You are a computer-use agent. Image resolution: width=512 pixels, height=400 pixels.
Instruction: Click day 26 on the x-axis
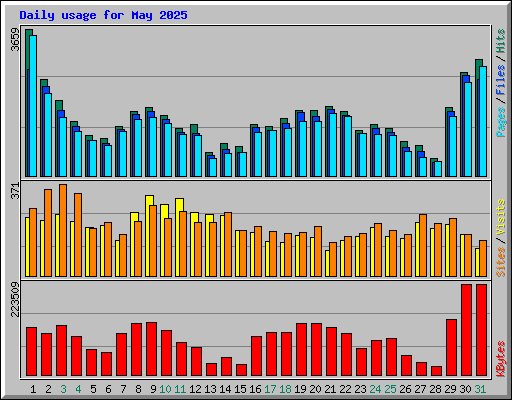(405, 389)
